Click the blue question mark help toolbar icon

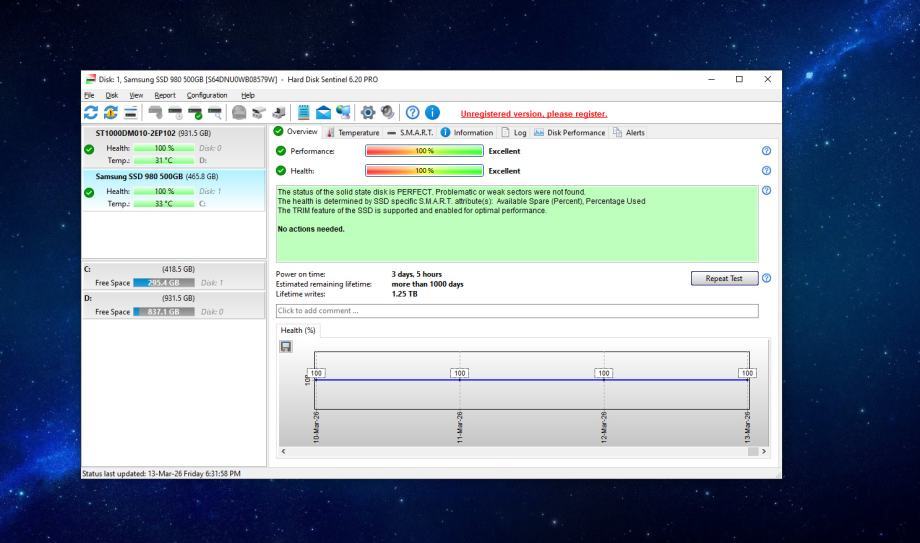coord(413,113)
